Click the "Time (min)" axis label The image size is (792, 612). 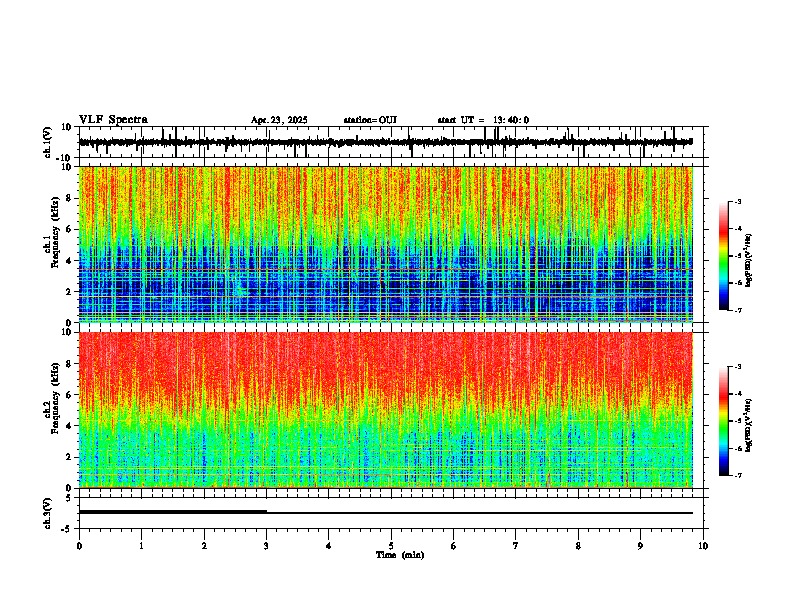coord(400,555)
